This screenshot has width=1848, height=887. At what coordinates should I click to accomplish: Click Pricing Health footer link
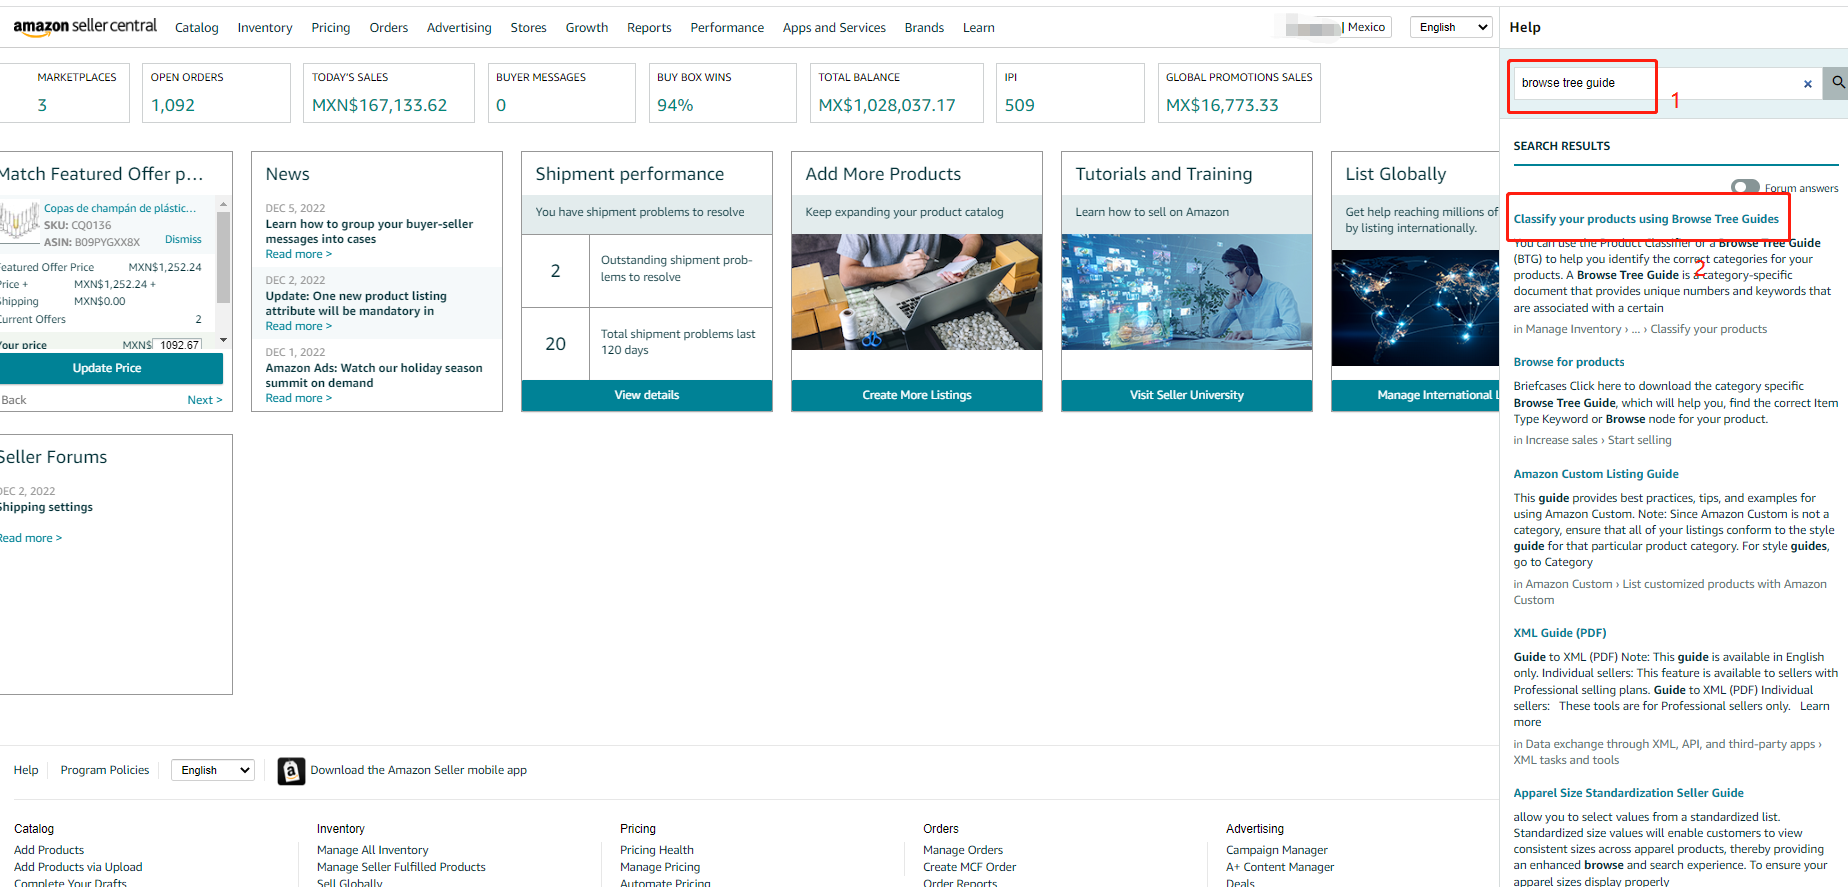[656, 850]
